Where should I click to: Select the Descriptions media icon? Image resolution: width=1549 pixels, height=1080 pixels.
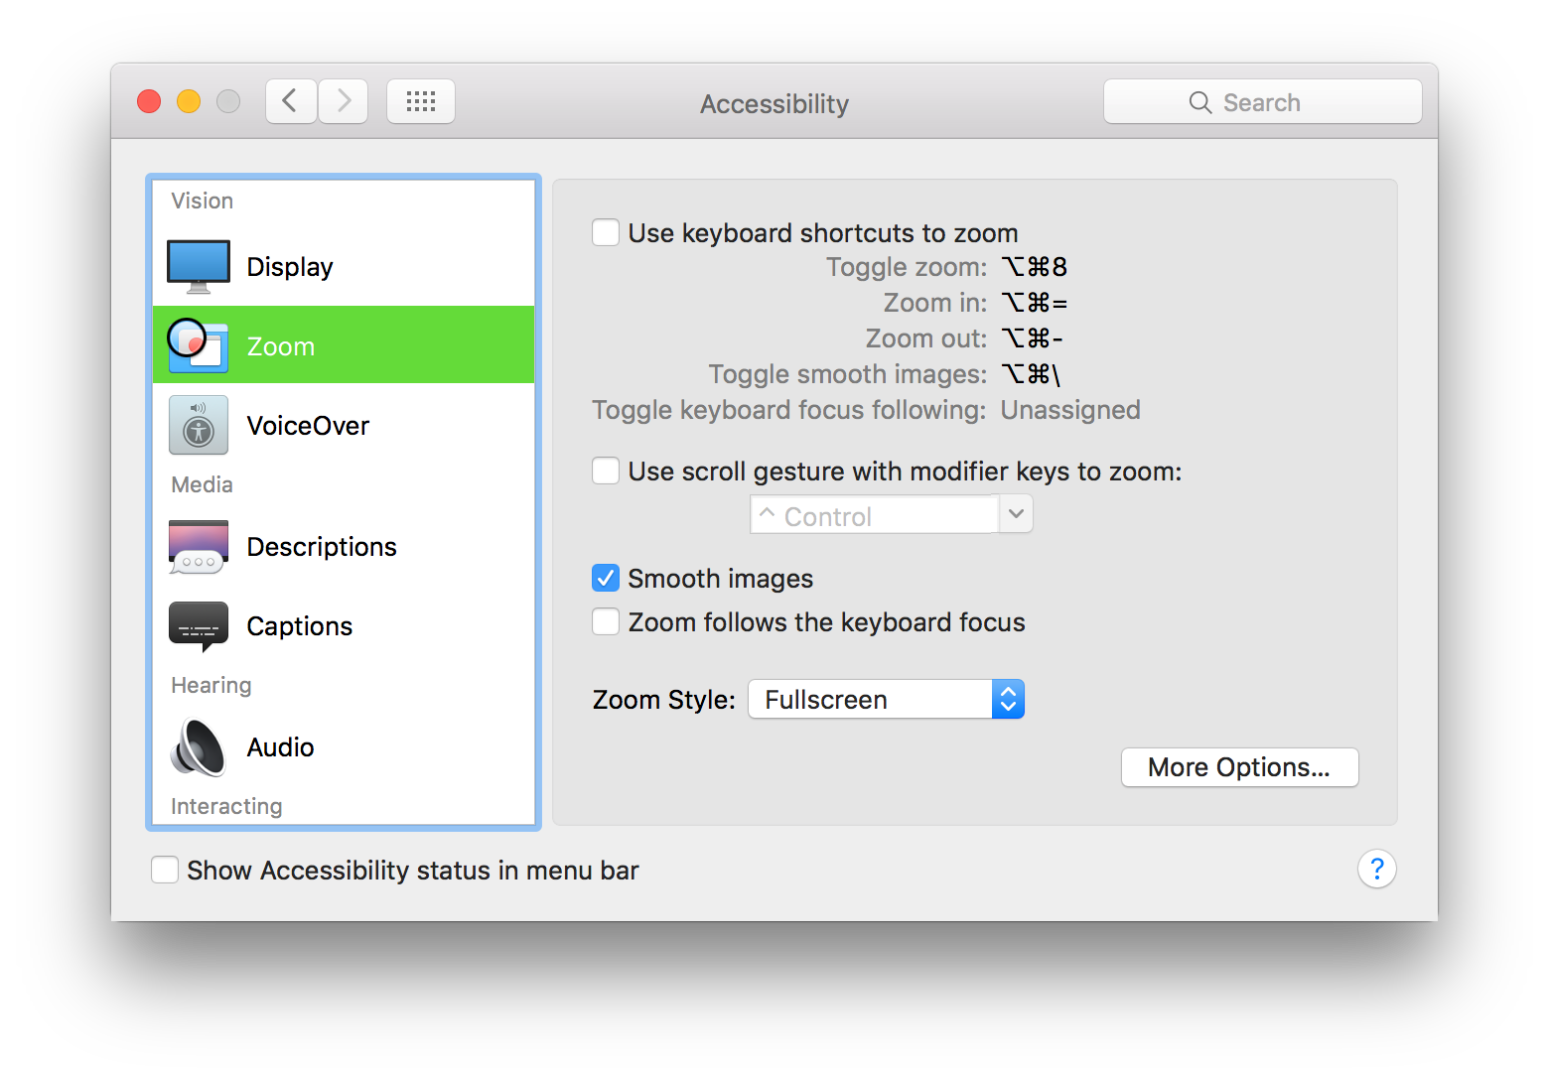click(x=198, y=546)
